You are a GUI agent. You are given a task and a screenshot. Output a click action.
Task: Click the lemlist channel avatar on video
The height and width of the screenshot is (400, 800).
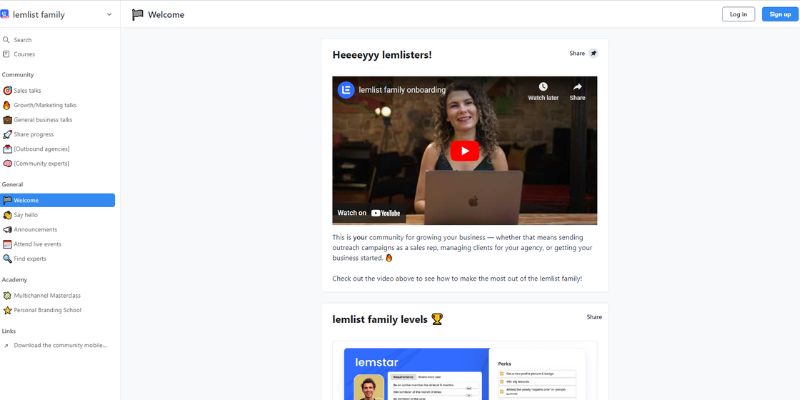point(346,90)
